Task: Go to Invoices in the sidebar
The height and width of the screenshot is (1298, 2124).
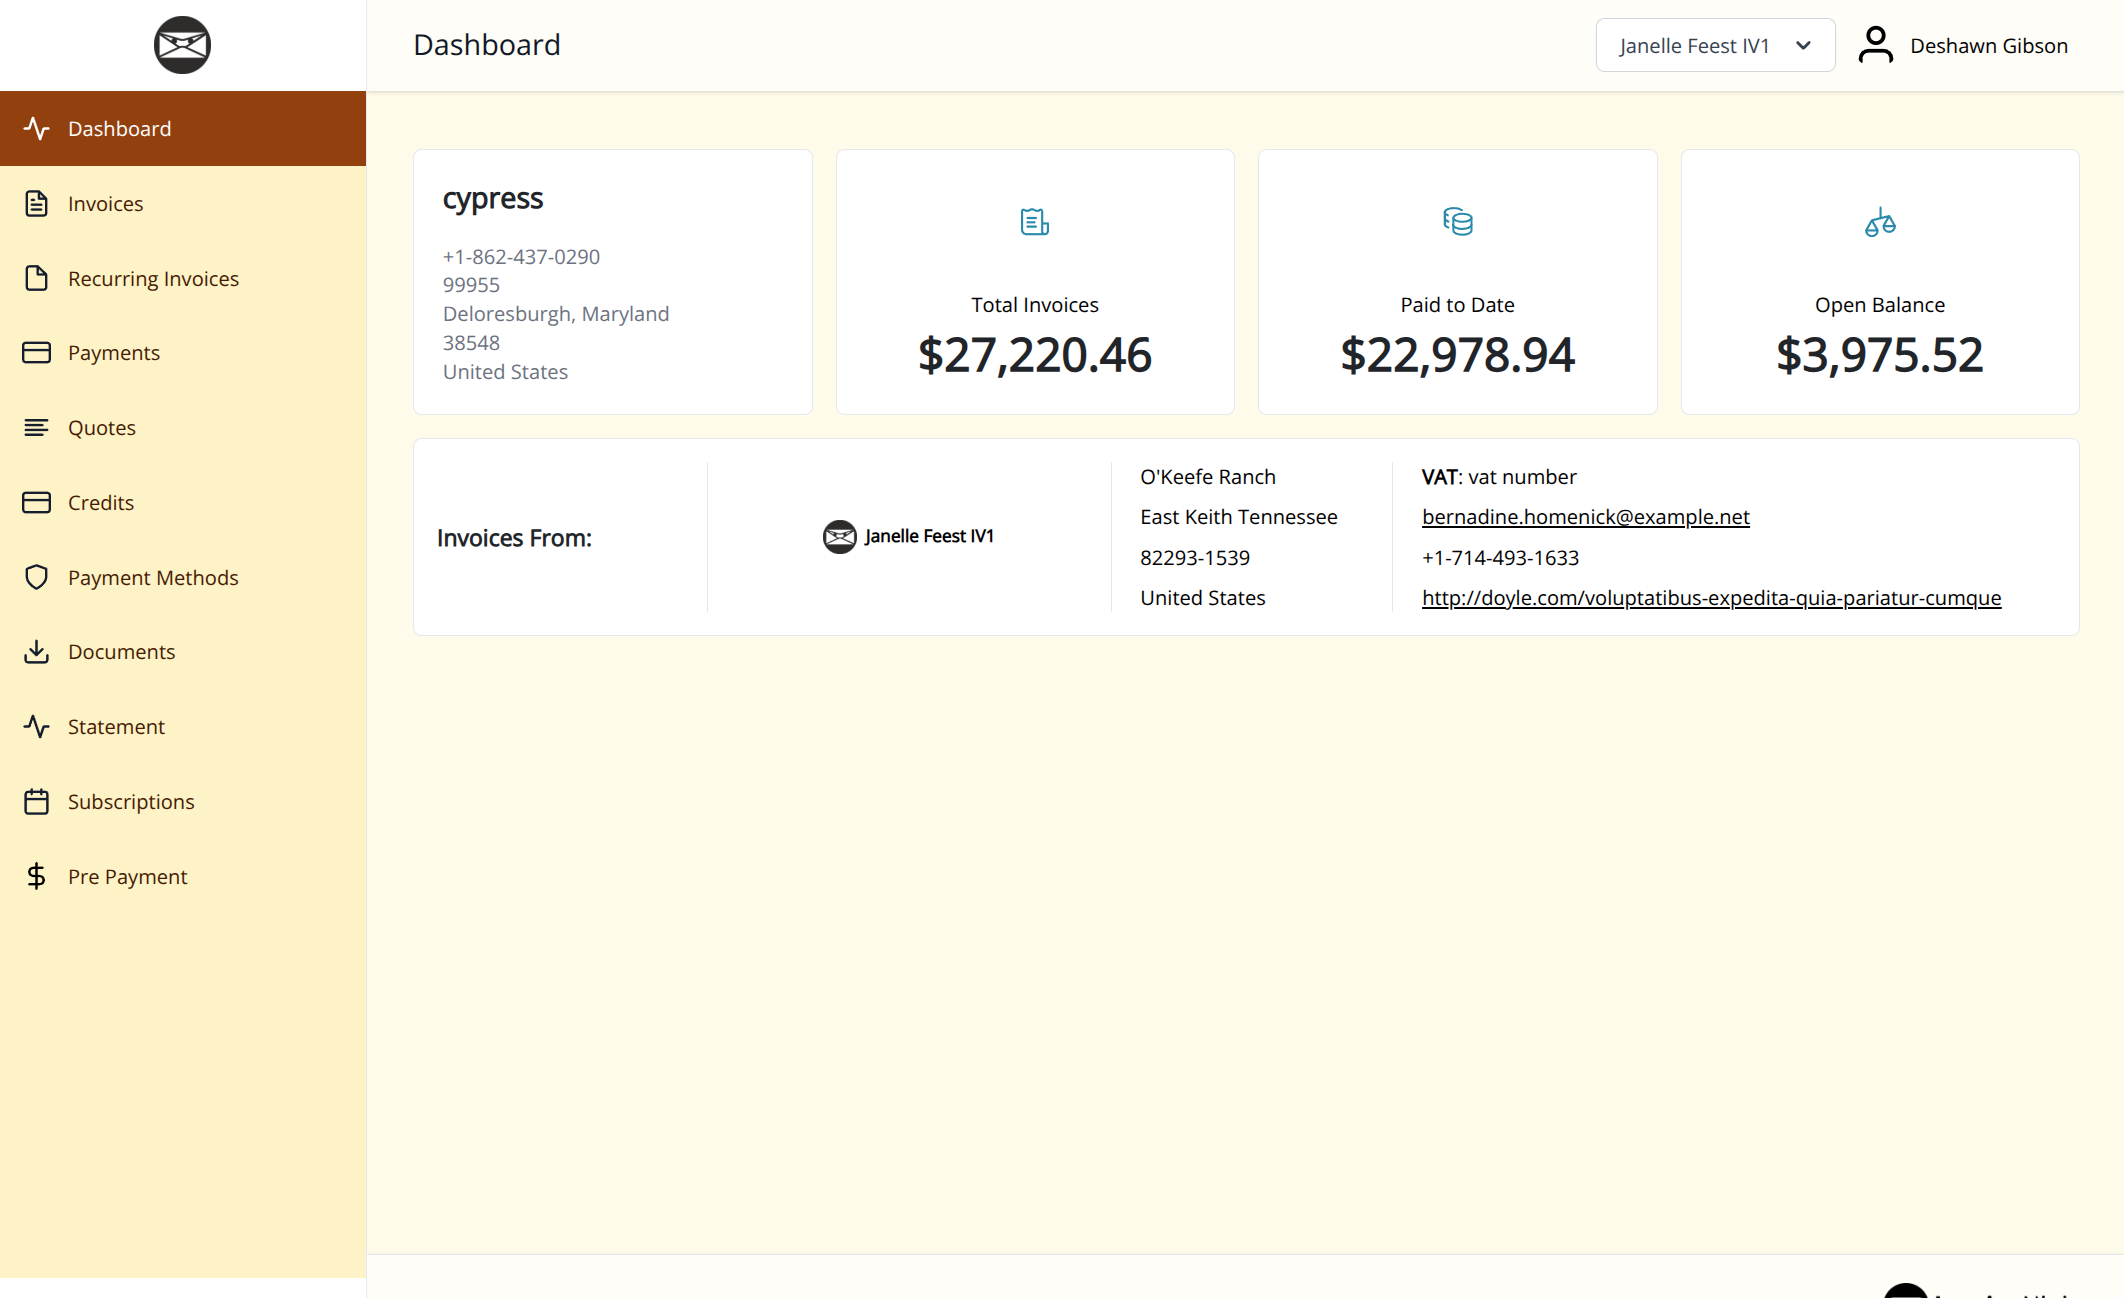Action: tap(183, 203)
